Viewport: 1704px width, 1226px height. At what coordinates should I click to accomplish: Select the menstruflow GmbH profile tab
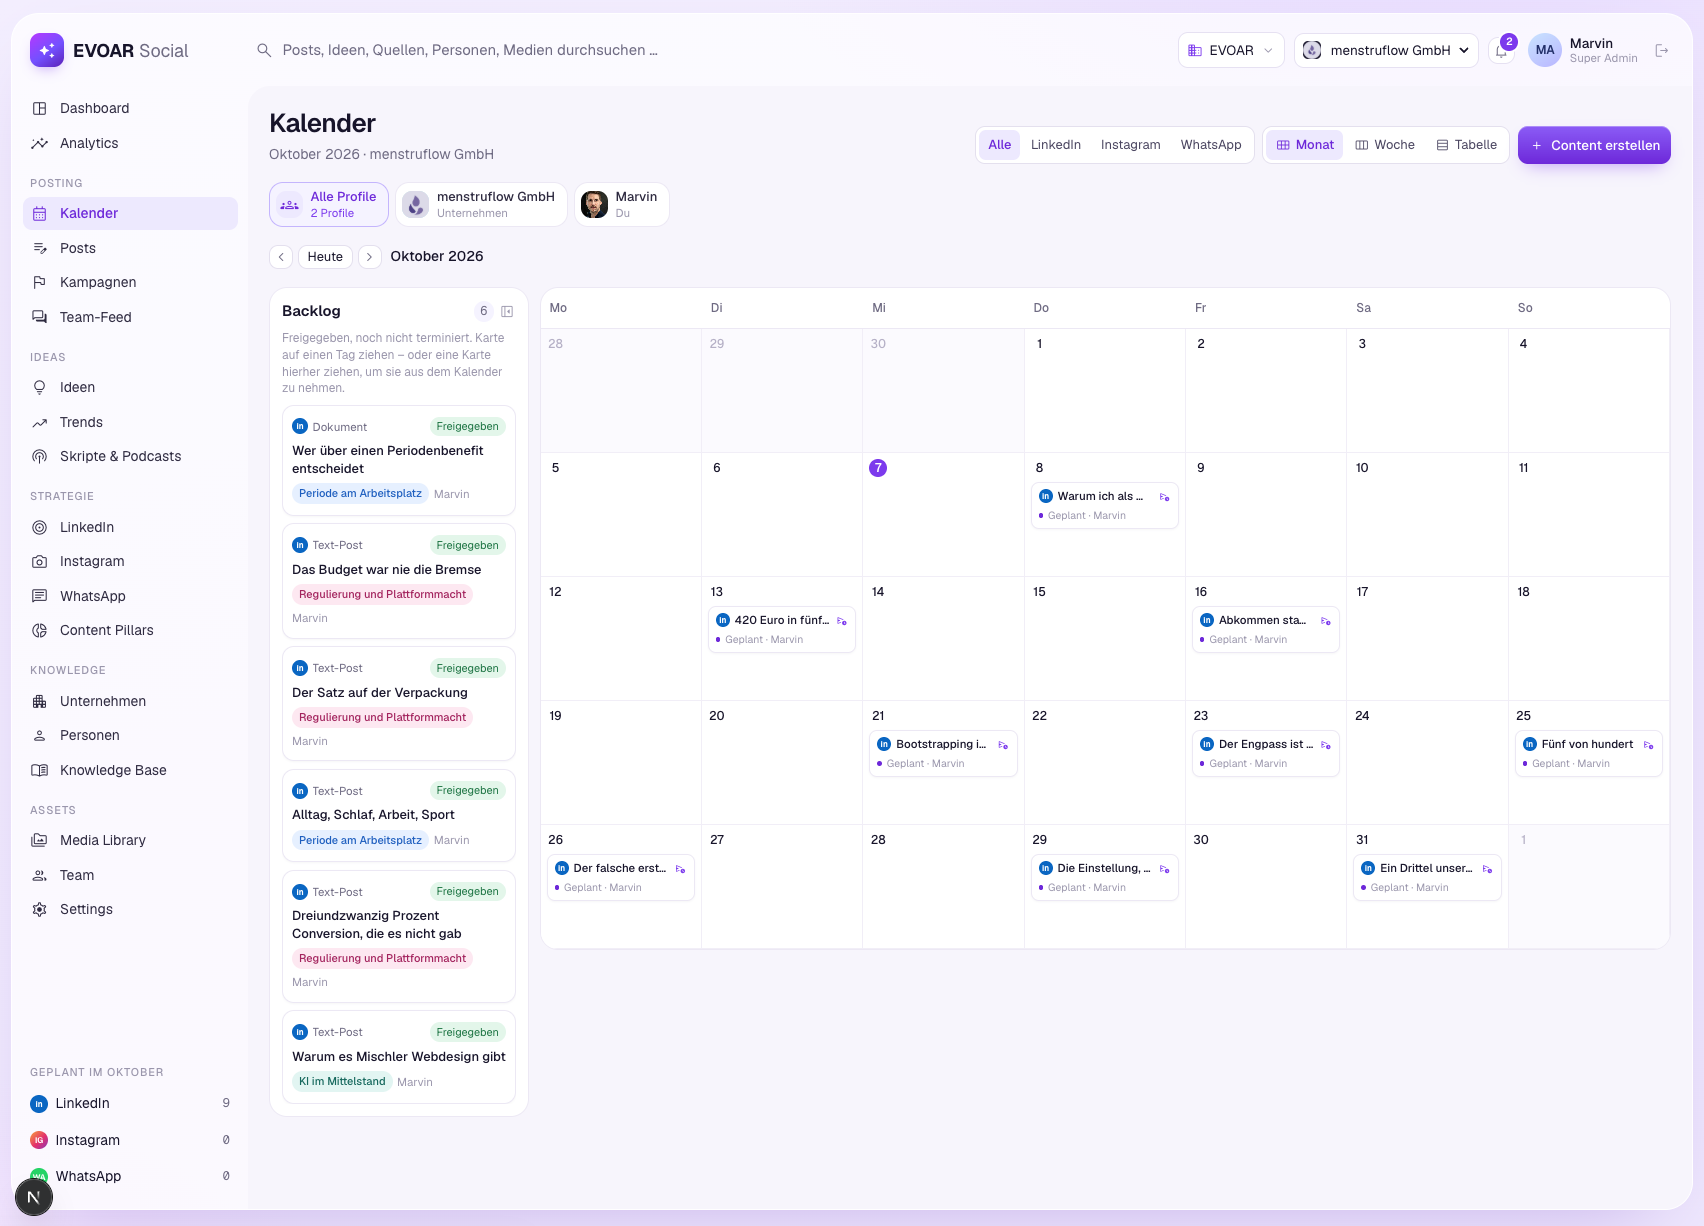click(482, 204)
